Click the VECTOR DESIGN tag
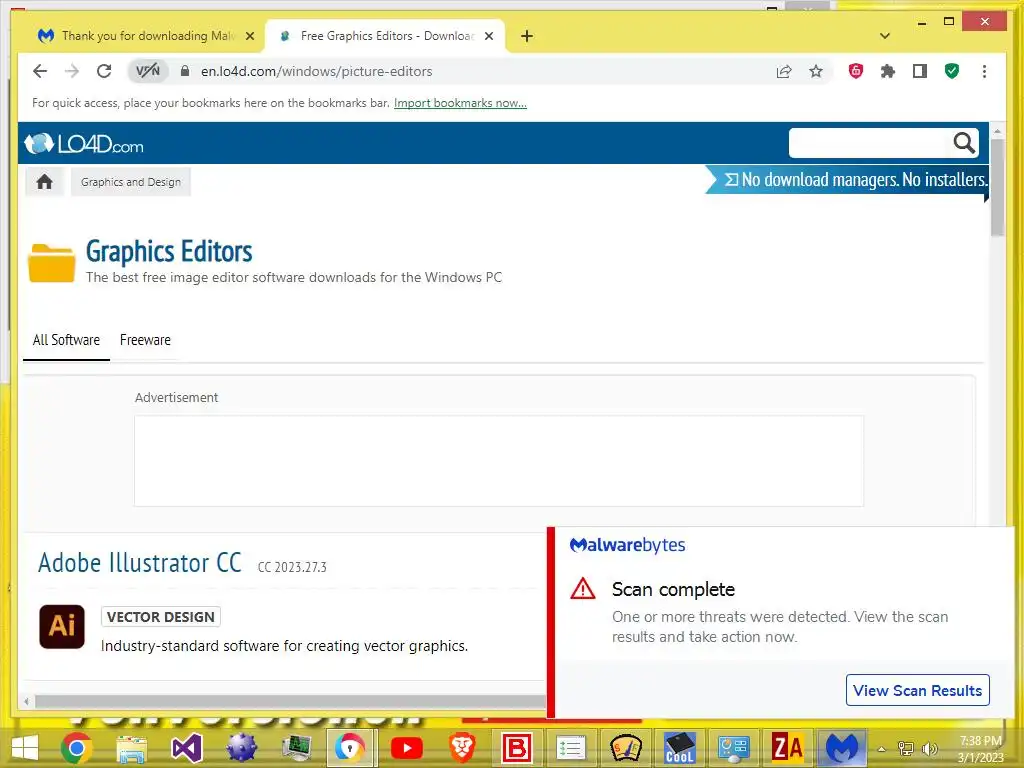The height and width of the screenshot is (768, 1024). tap(161, 617)
